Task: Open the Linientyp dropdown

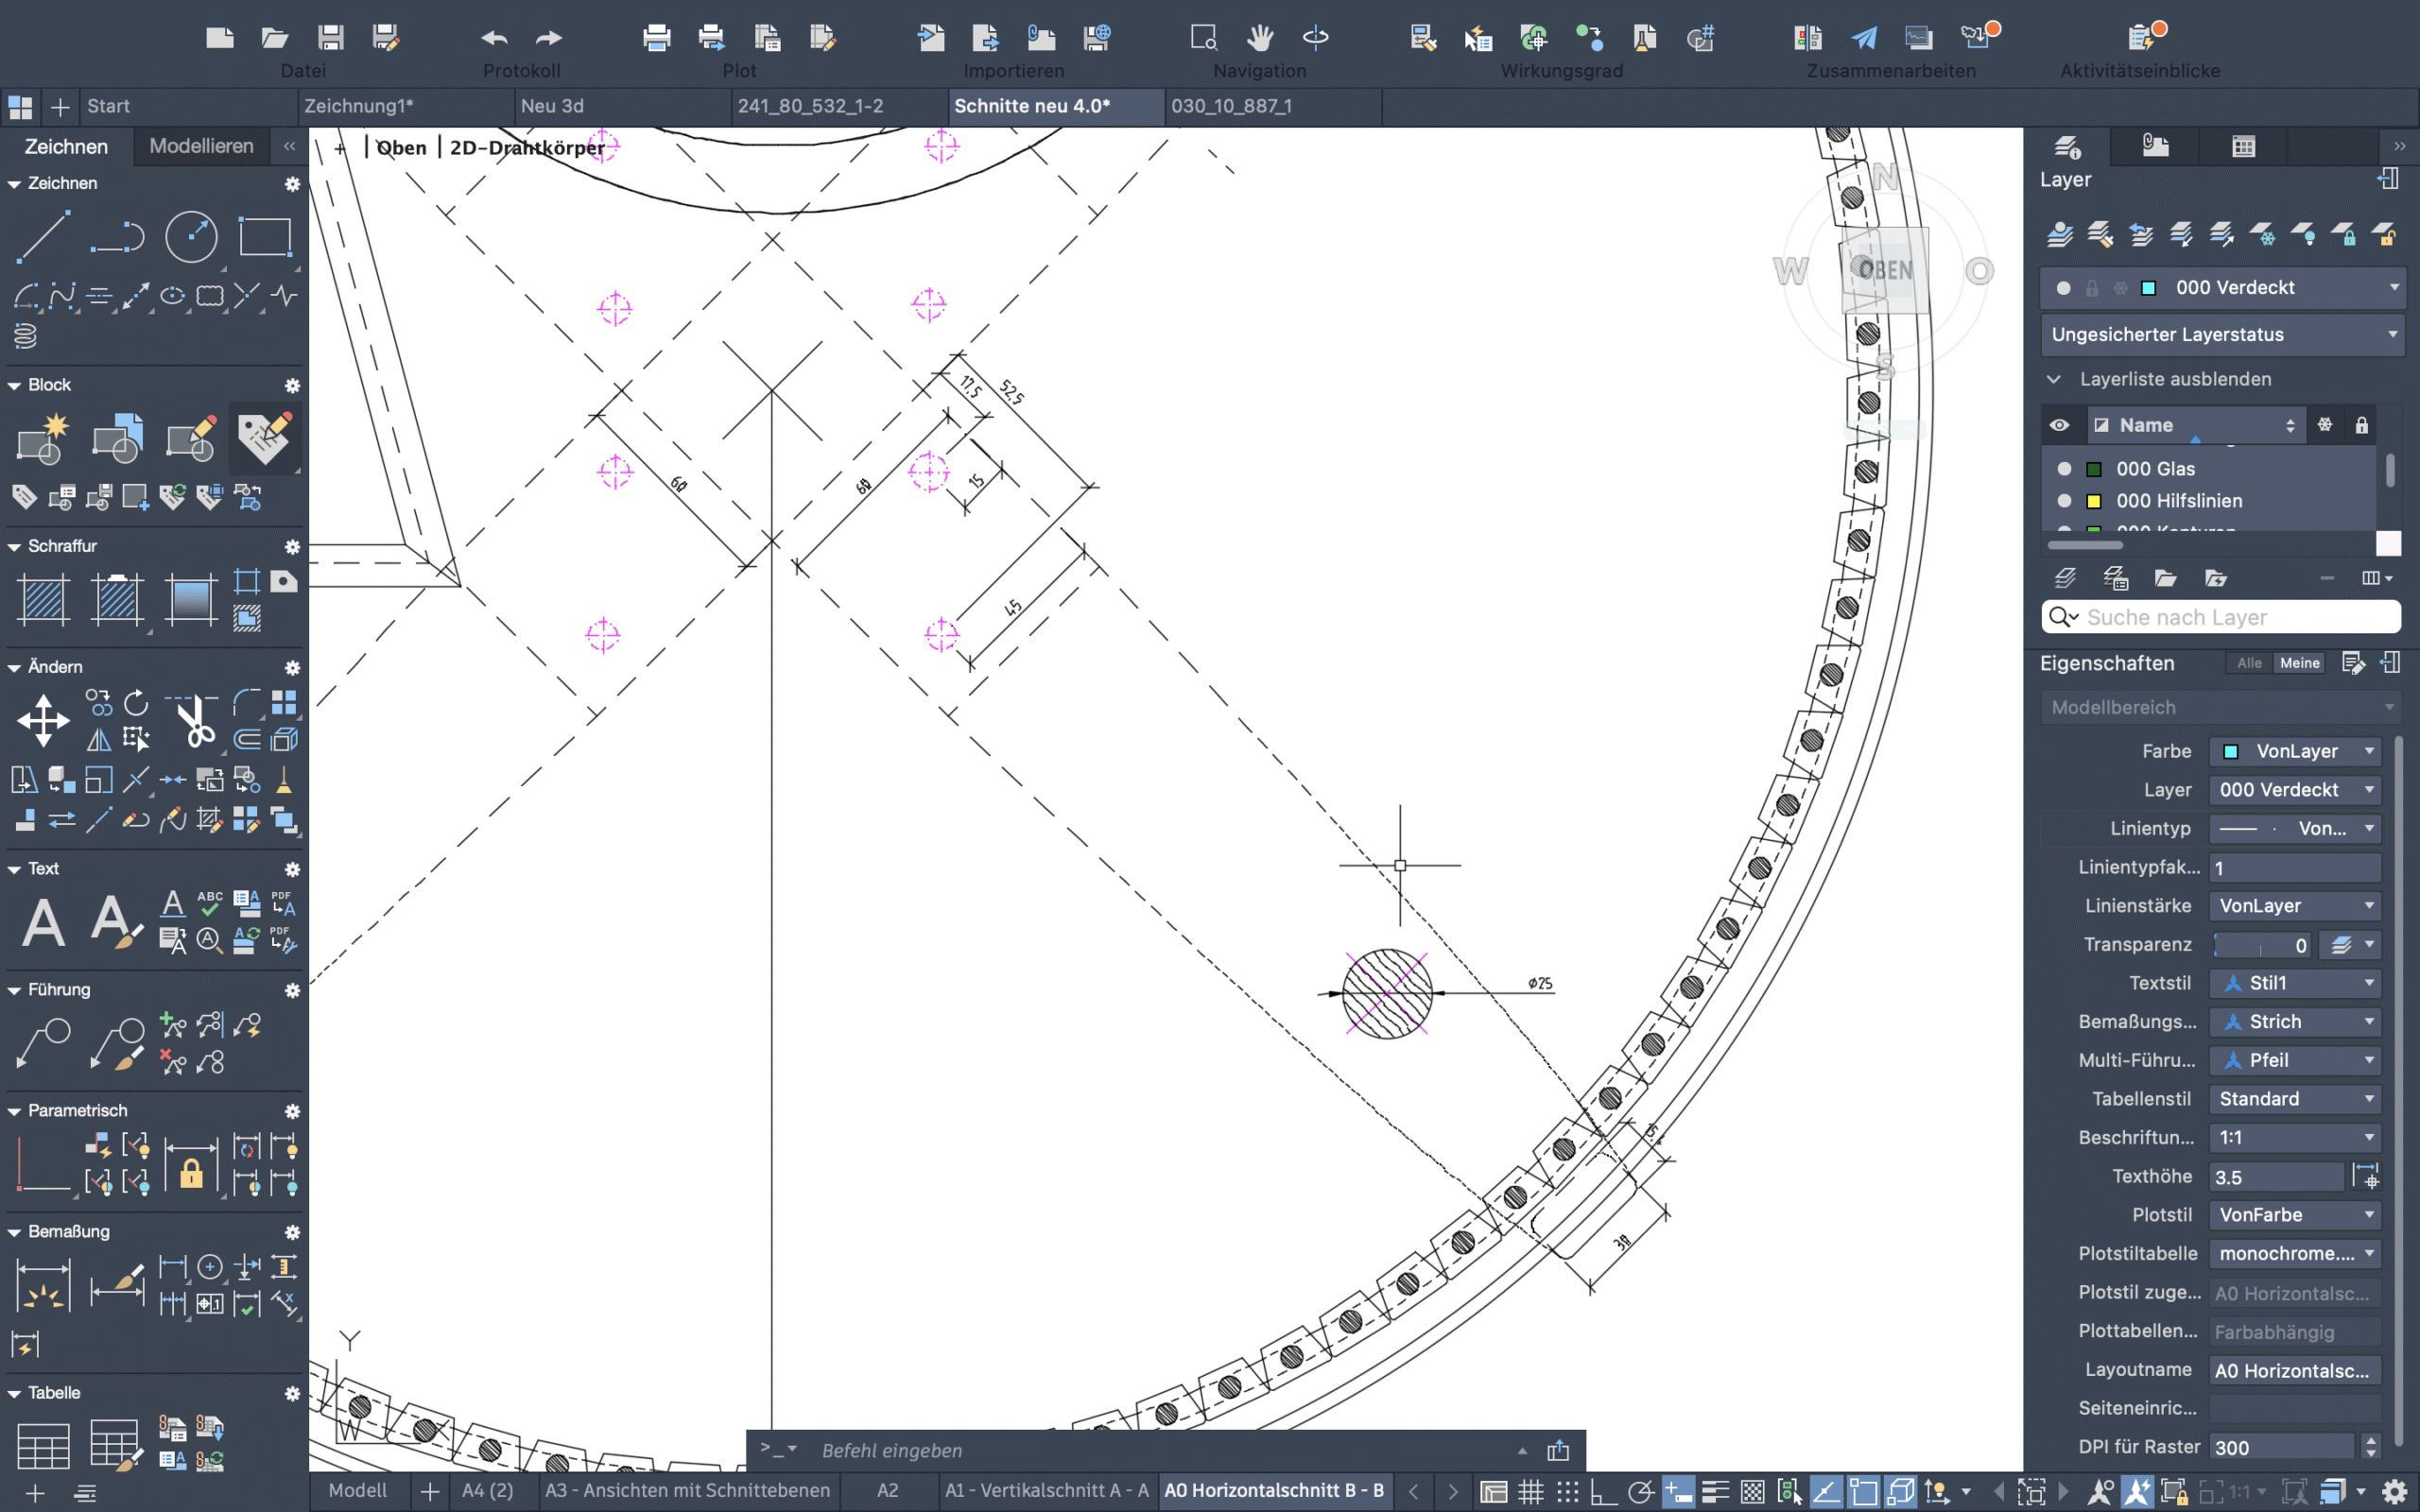Action: pos(2296,828)
